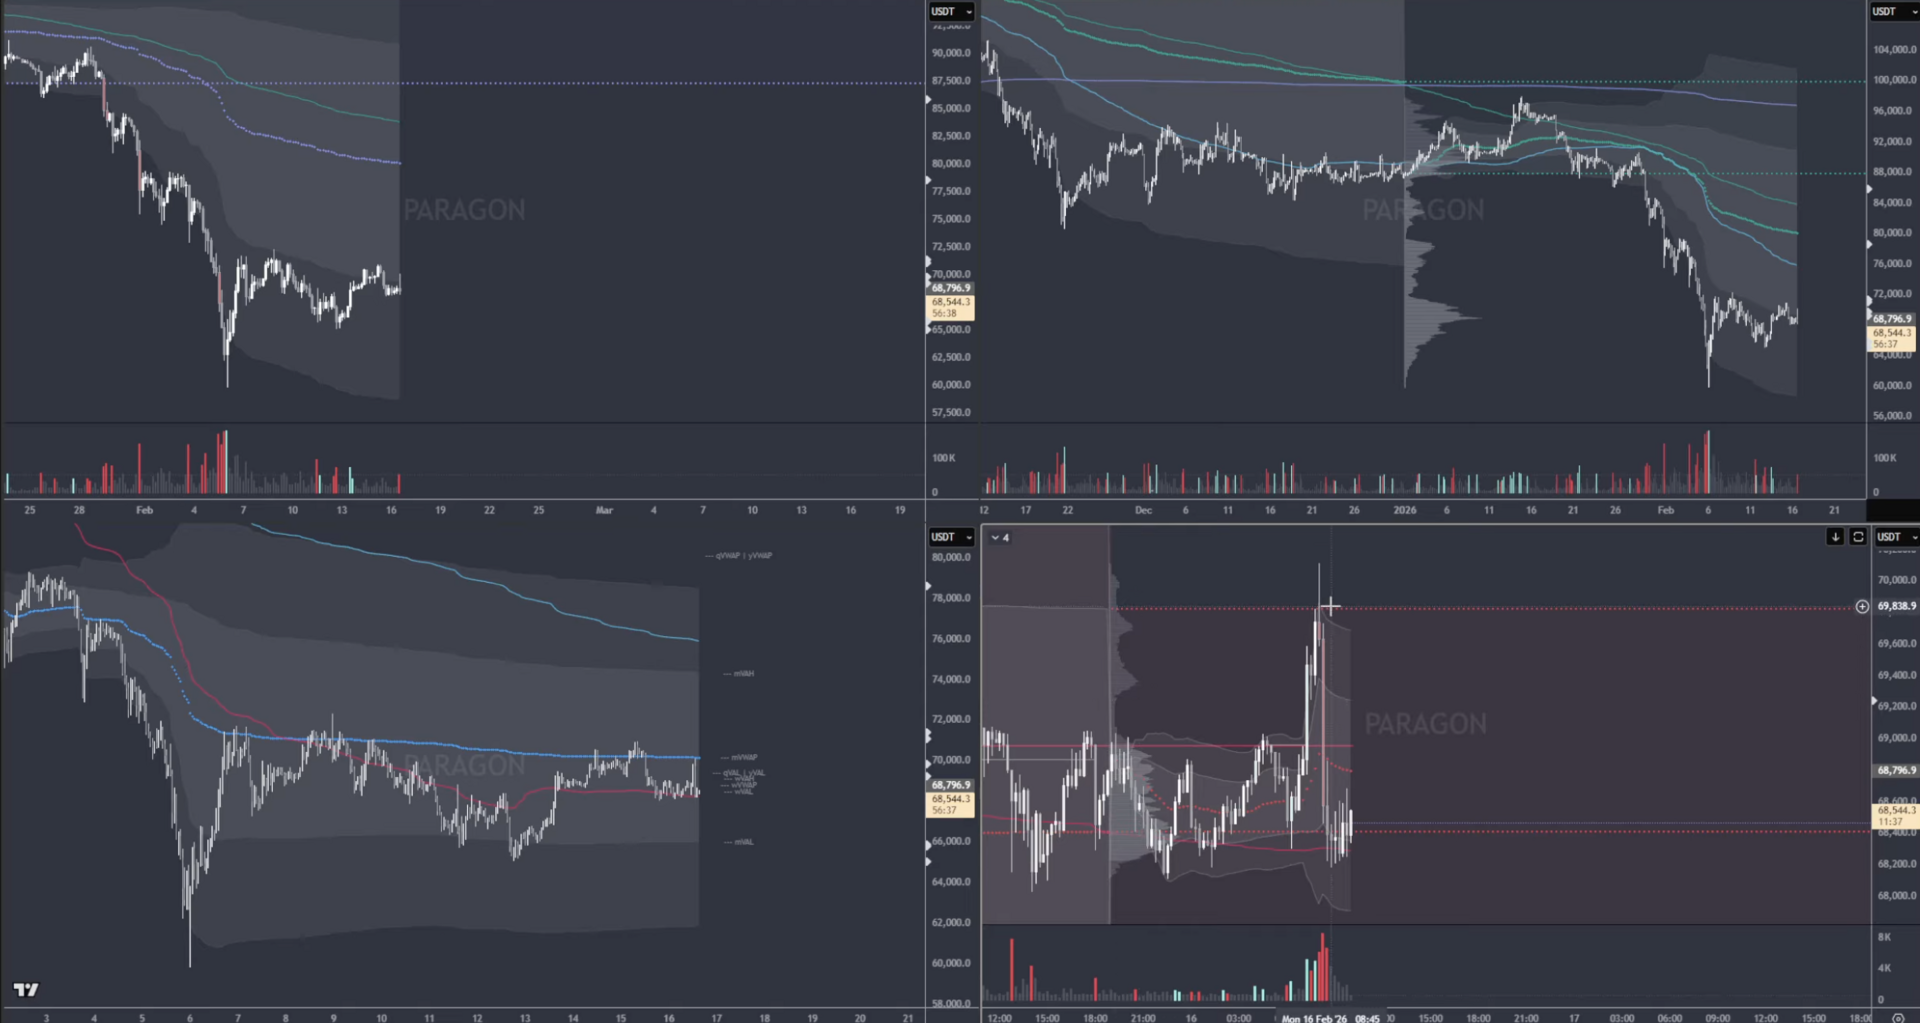This screenshot has height=1023, width=1920.
Task: Open USDT currency dropdown on top-left chart
Action: tap(951, 12)
